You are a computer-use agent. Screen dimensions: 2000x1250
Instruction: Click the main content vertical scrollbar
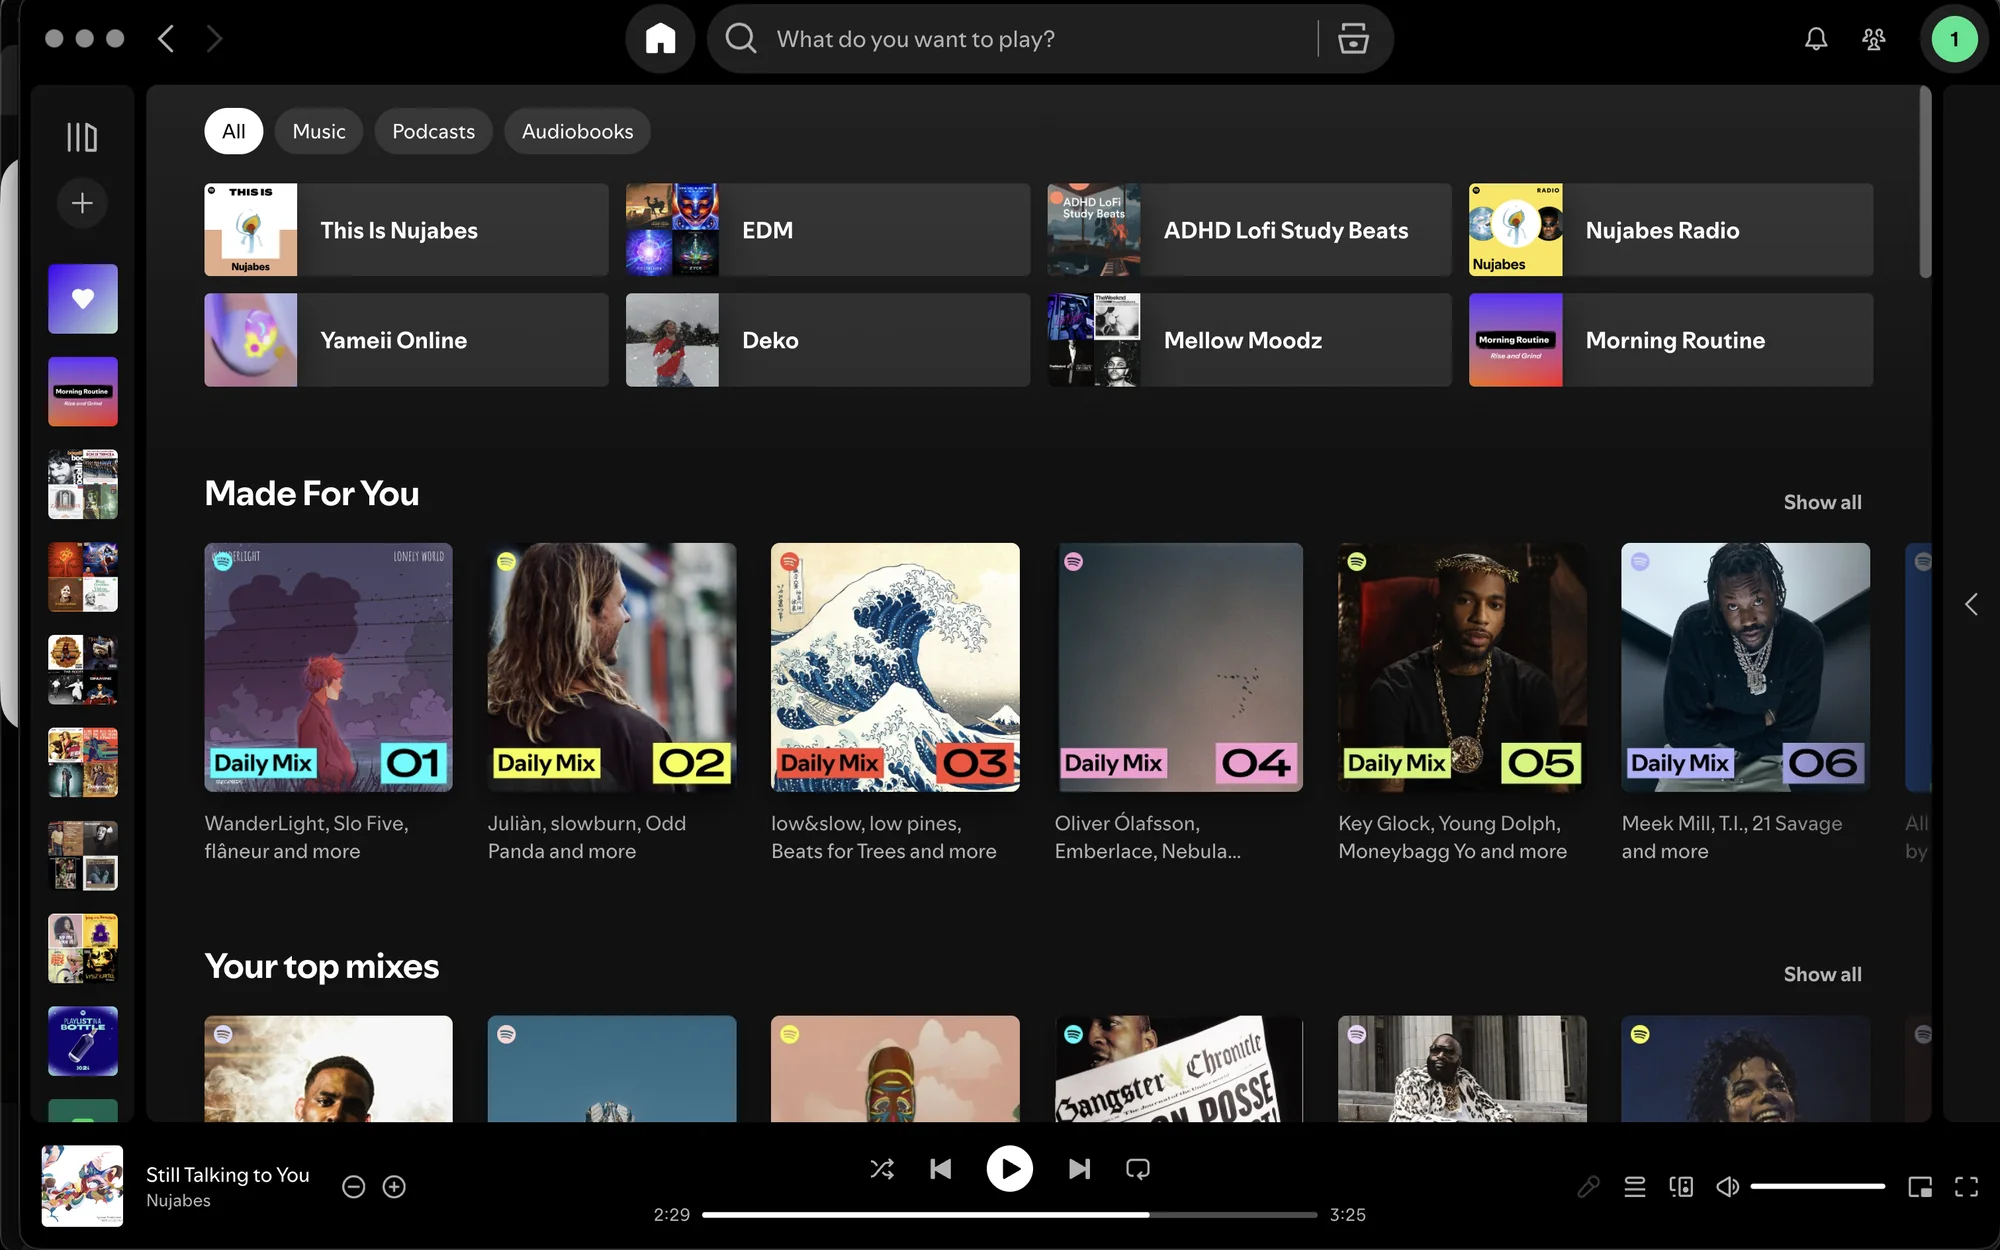[x=1925, y=183]
